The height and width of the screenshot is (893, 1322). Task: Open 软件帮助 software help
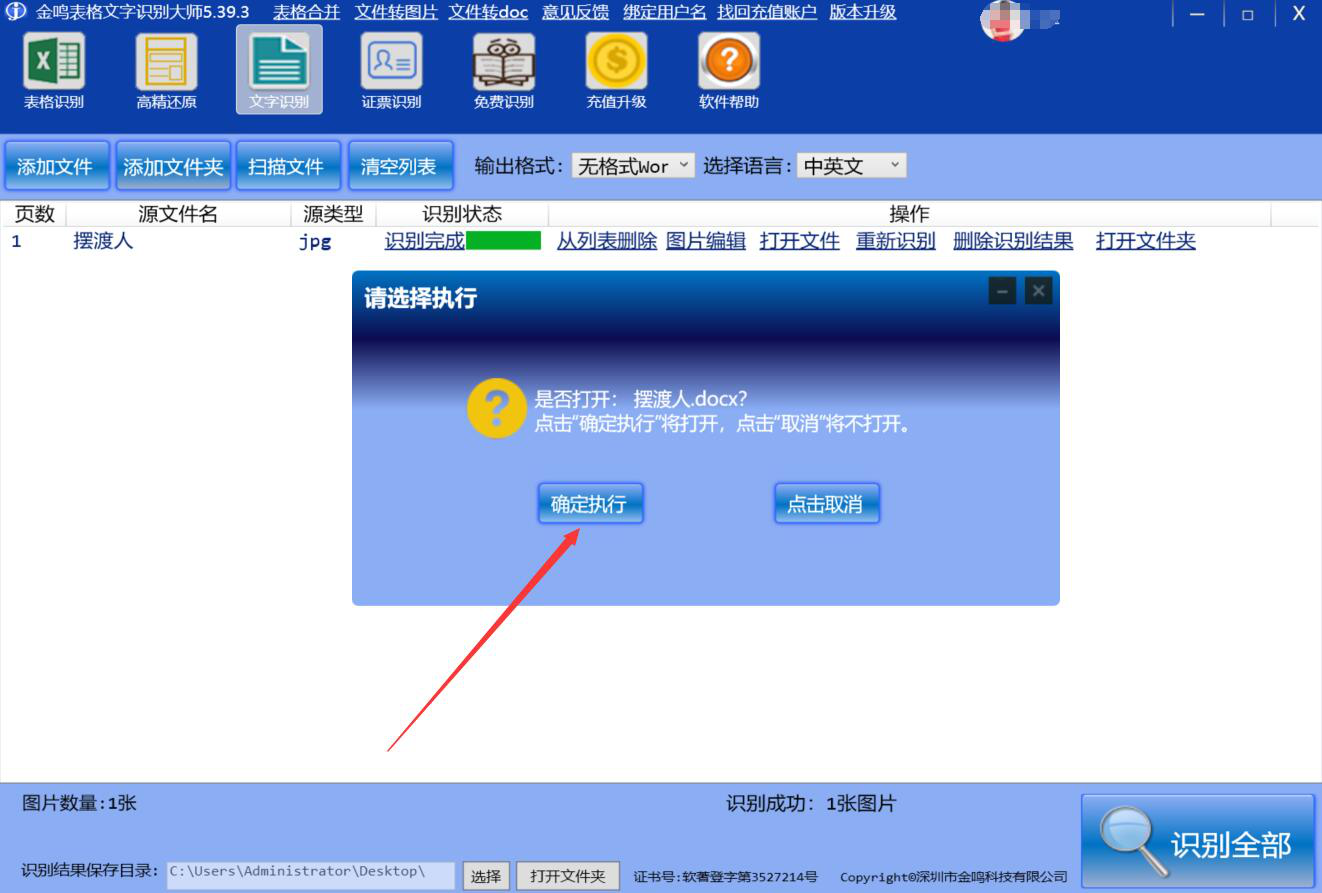(x=728, y=70)
